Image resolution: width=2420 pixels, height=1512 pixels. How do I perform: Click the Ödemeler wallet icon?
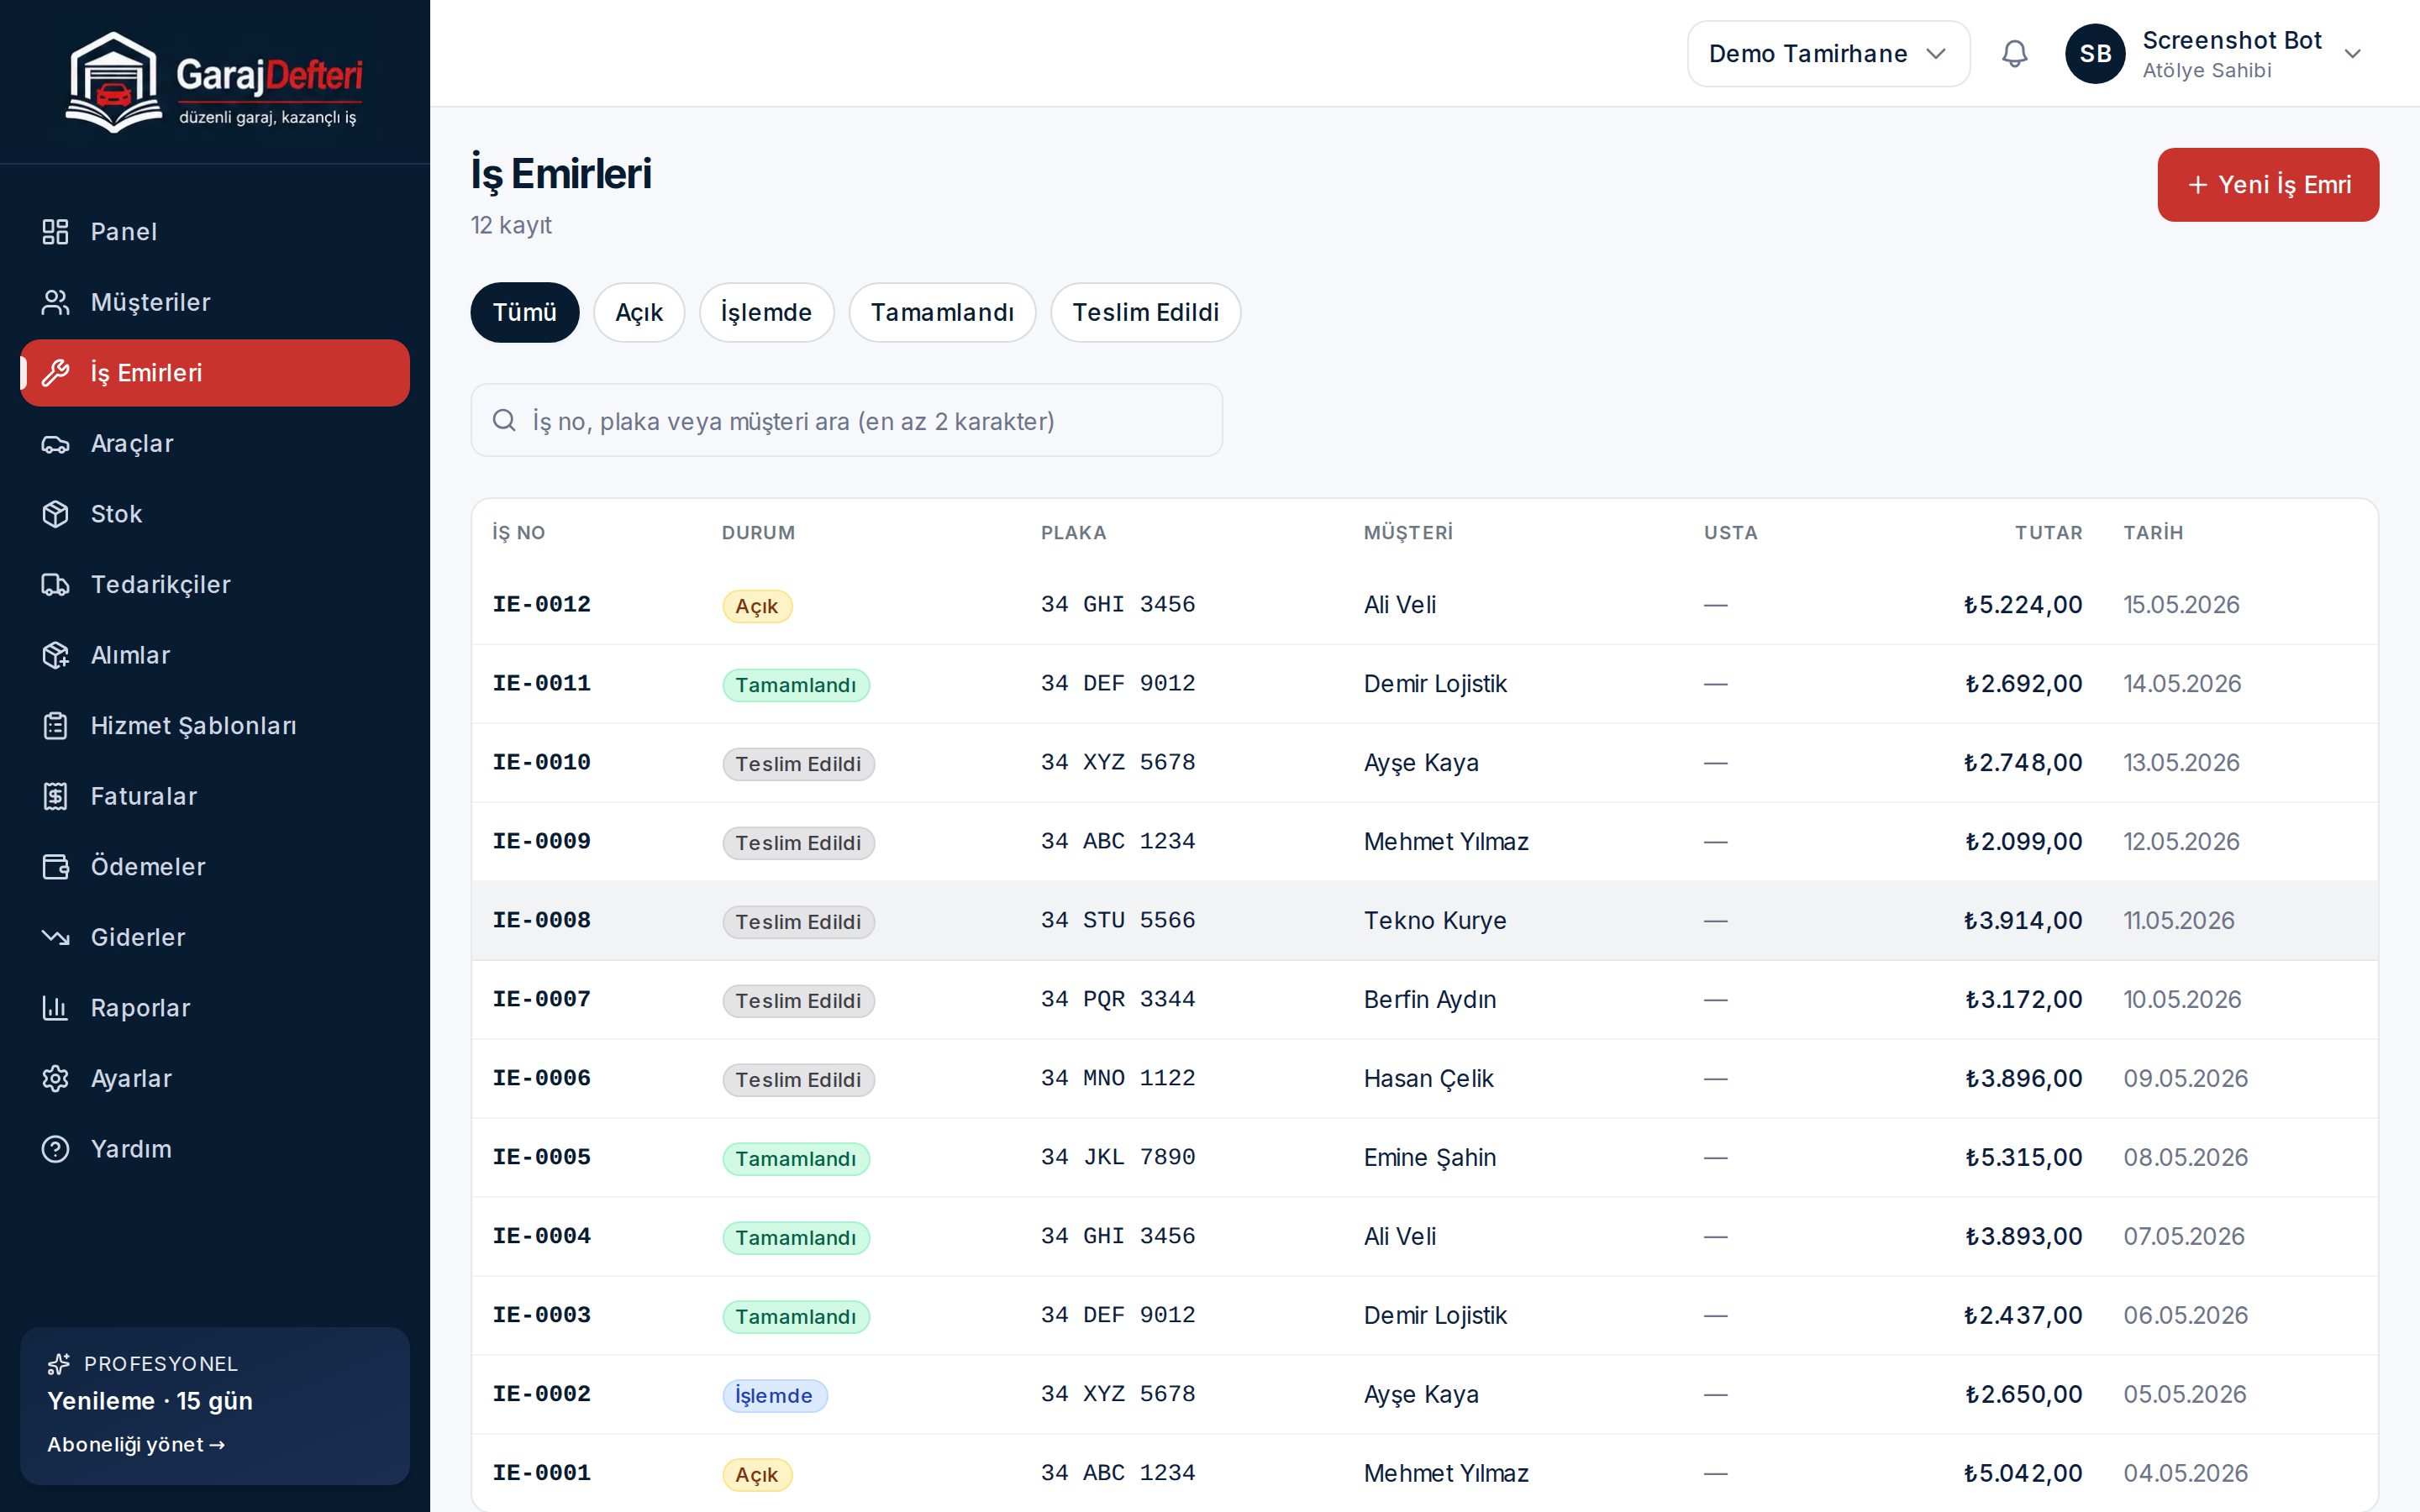tap(55, 867)
